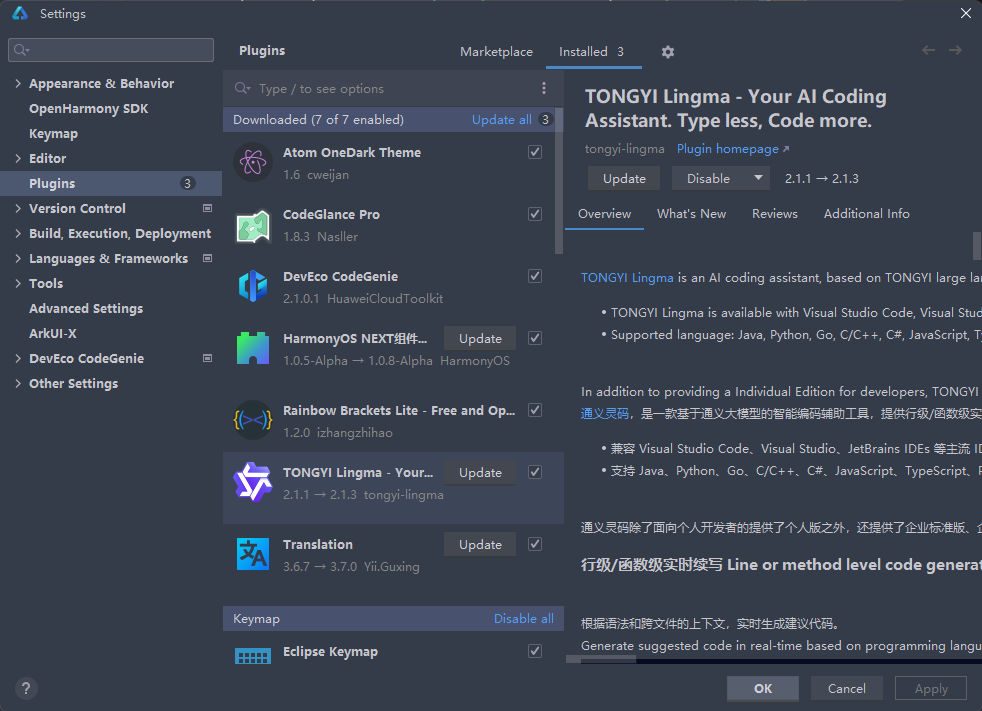Click the DevEco CodeGenie project-level icon
The width and height of the screenshot is (982, 711).
207,358
